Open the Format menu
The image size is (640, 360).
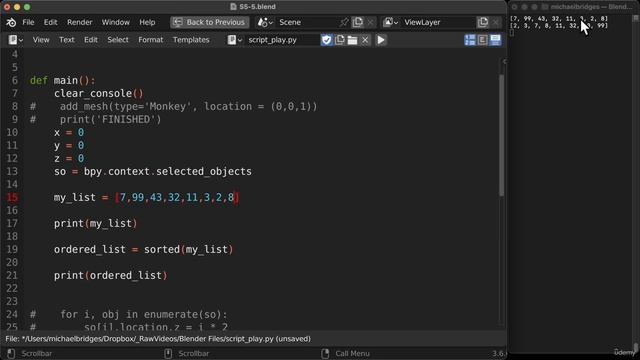click(150, 40)
